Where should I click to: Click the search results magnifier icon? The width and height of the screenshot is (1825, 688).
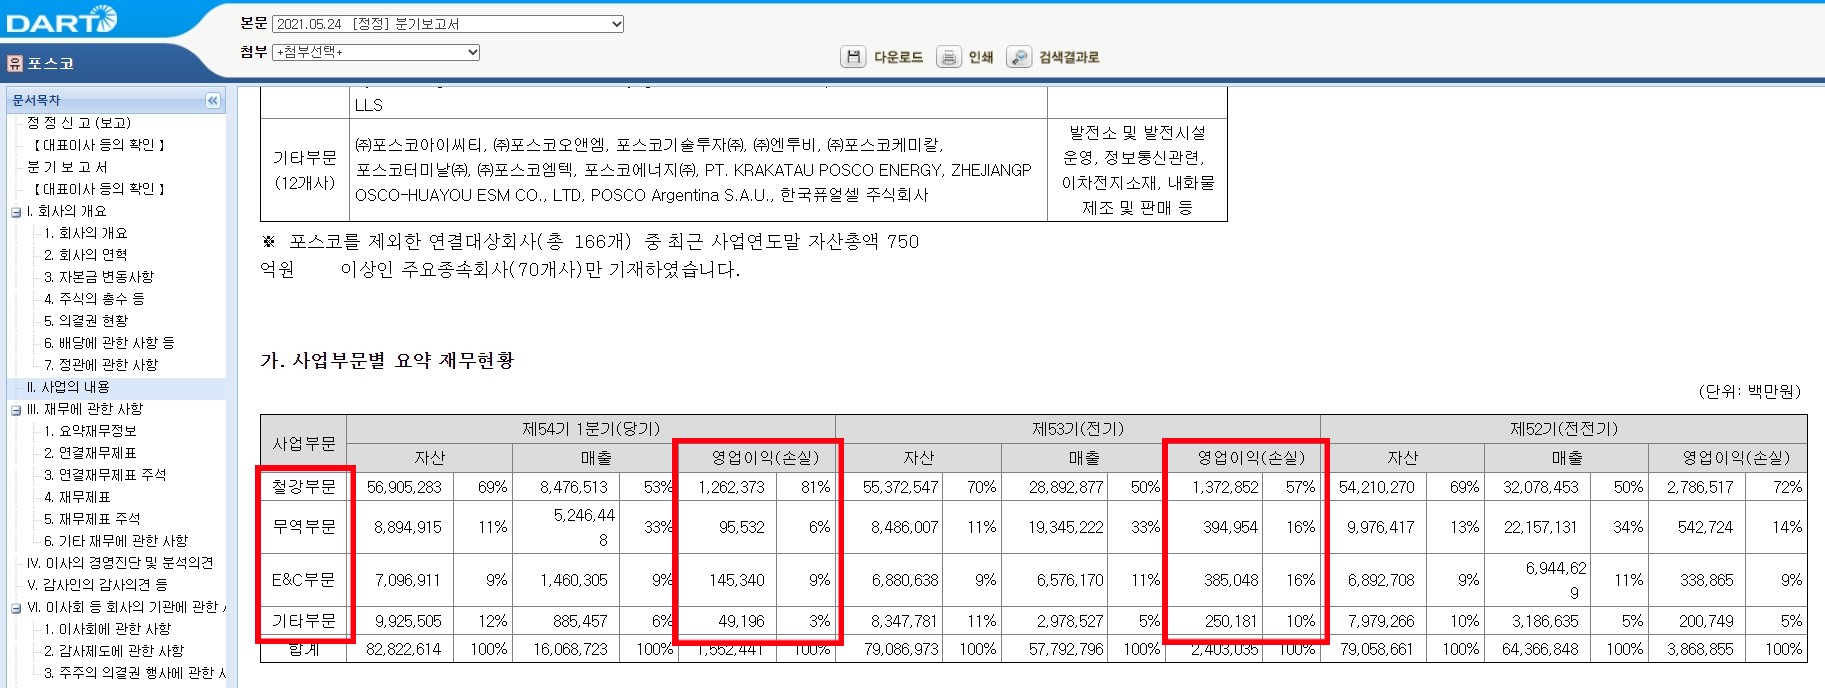coord(1018,57)
